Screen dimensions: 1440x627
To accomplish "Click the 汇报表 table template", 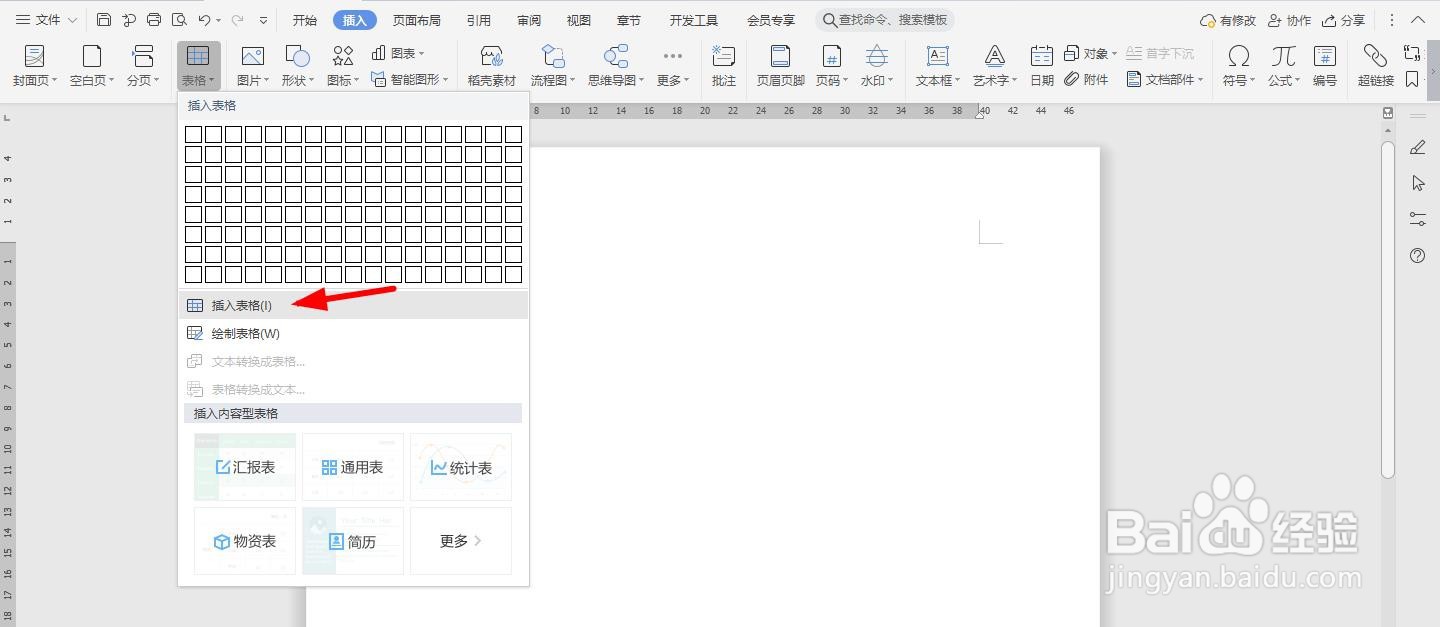I will tap(244, 466).
